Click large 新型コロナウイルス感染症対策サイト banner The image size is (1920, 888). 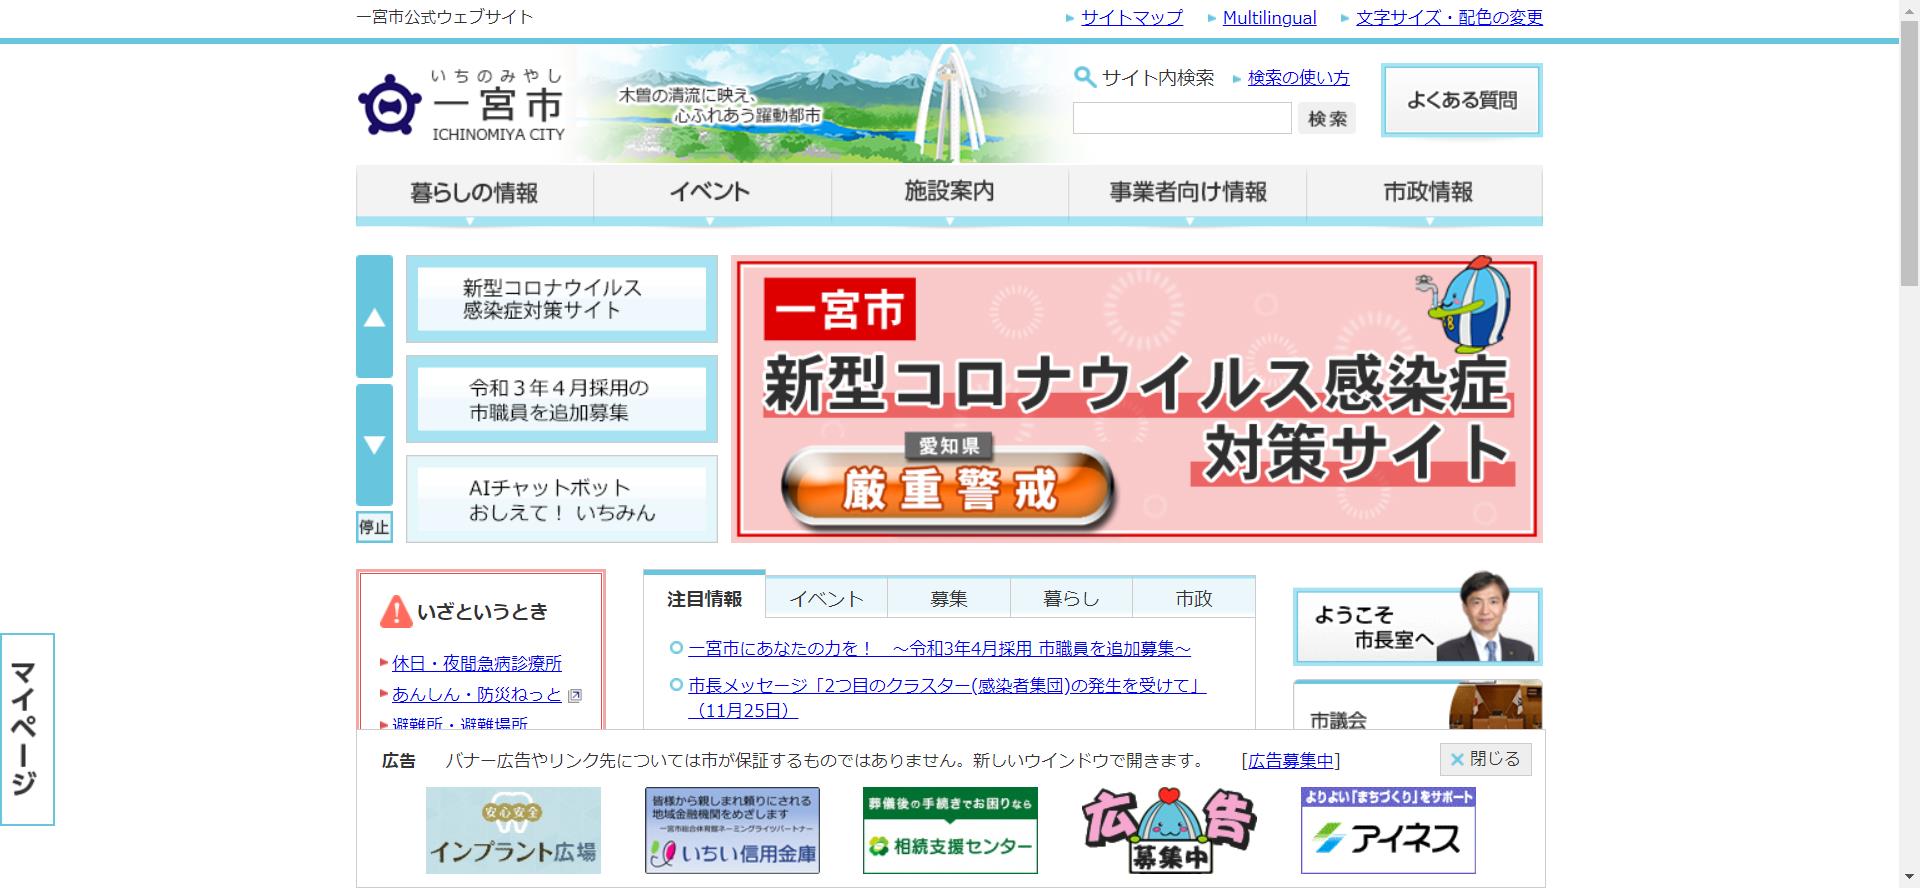tap(1137, 399)
